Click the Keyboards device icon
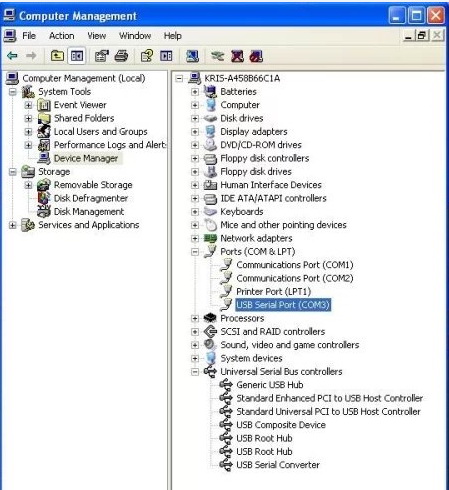 tap(210, 211)
